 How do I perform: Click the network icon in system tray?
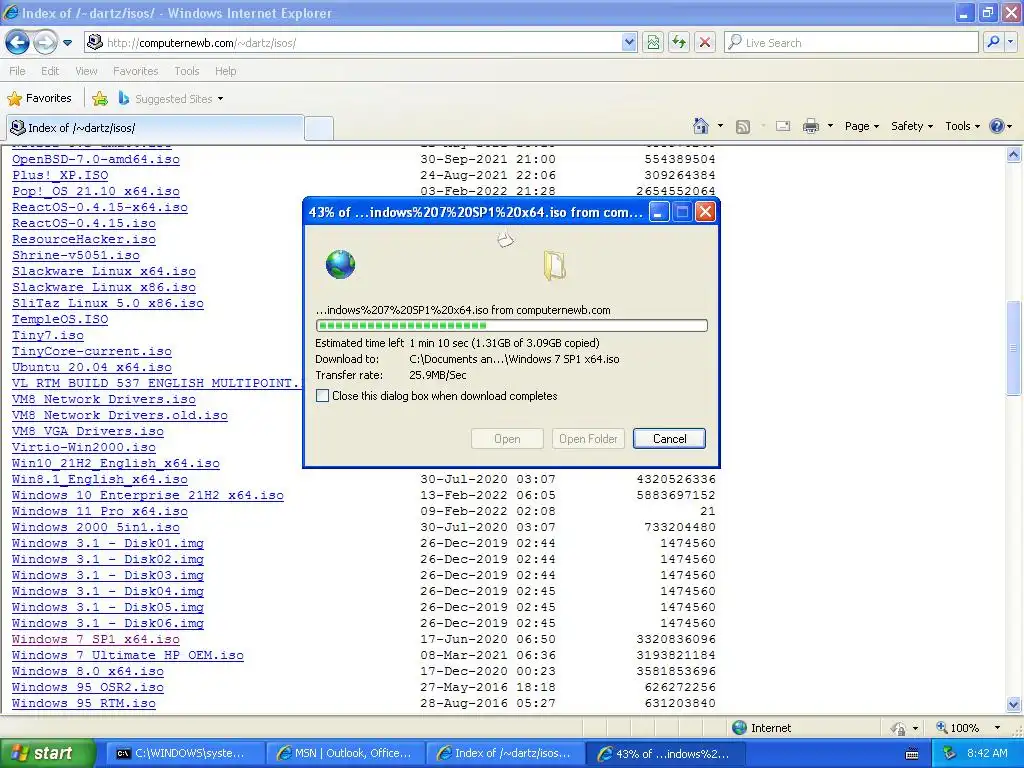tap(950, 754)
